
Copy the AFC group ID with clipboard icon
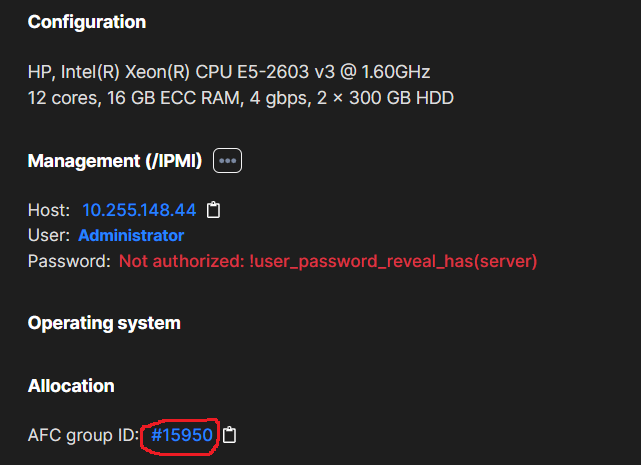229,435
